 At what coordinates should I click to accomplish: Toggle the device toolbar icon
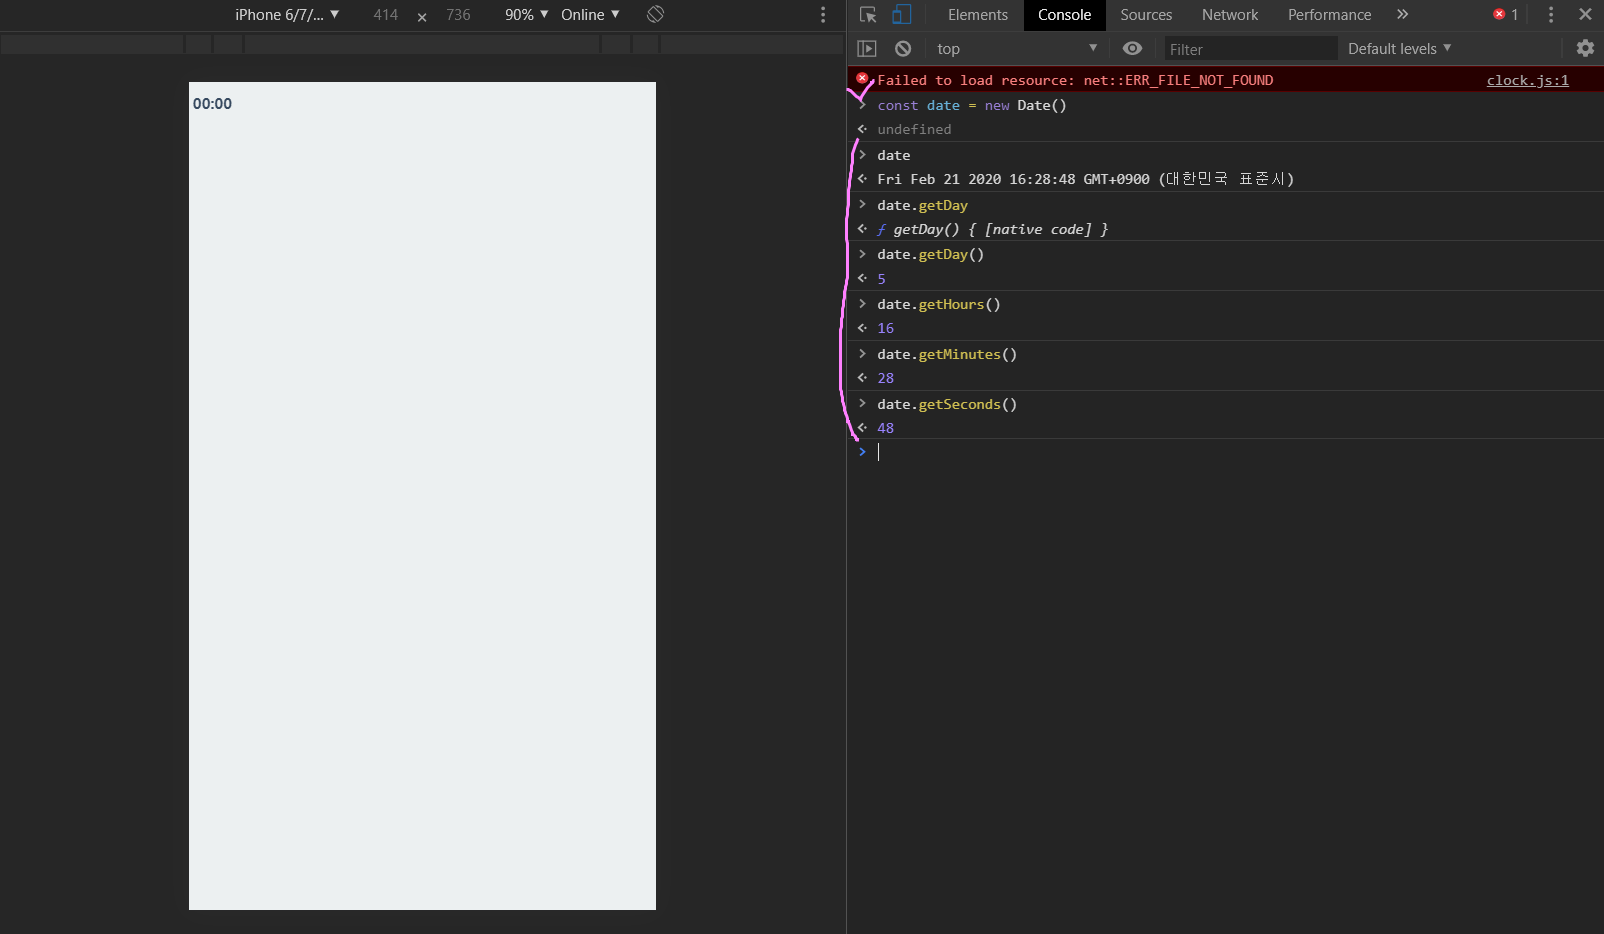901,15
